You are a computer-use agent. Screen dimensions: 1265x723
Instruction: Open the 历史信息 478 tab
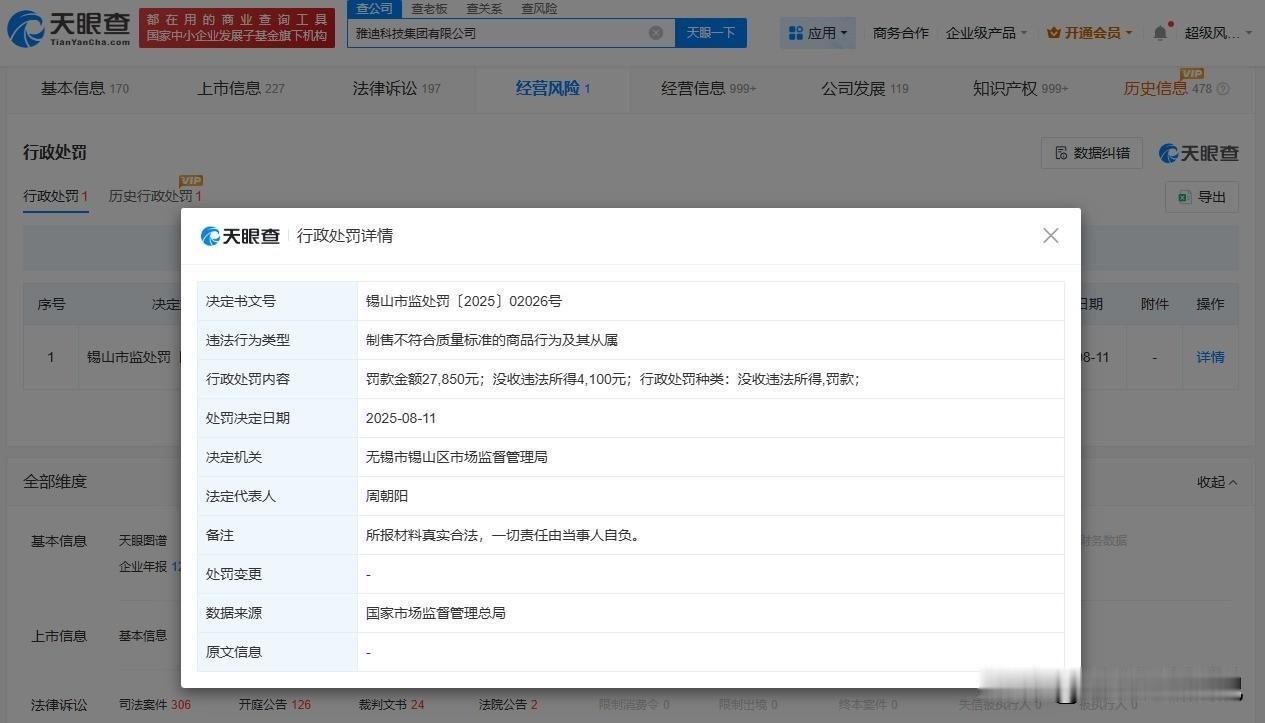coord(1167,88)
